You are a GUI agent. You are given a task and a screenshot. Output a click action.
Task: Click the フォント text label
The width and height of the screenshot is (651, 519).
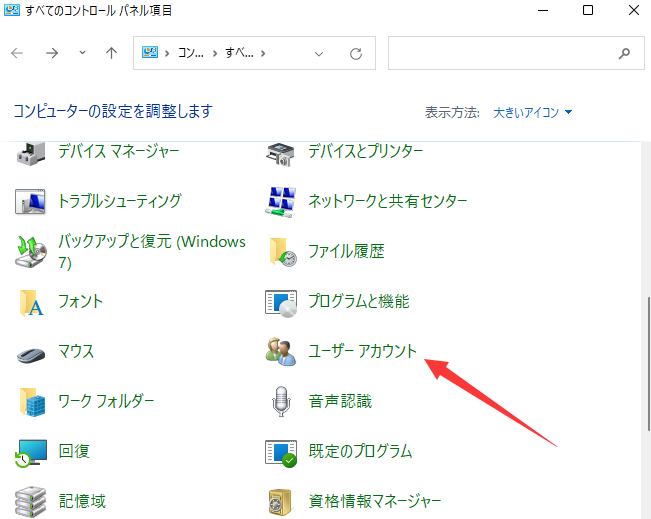click(x=81, y=301)
